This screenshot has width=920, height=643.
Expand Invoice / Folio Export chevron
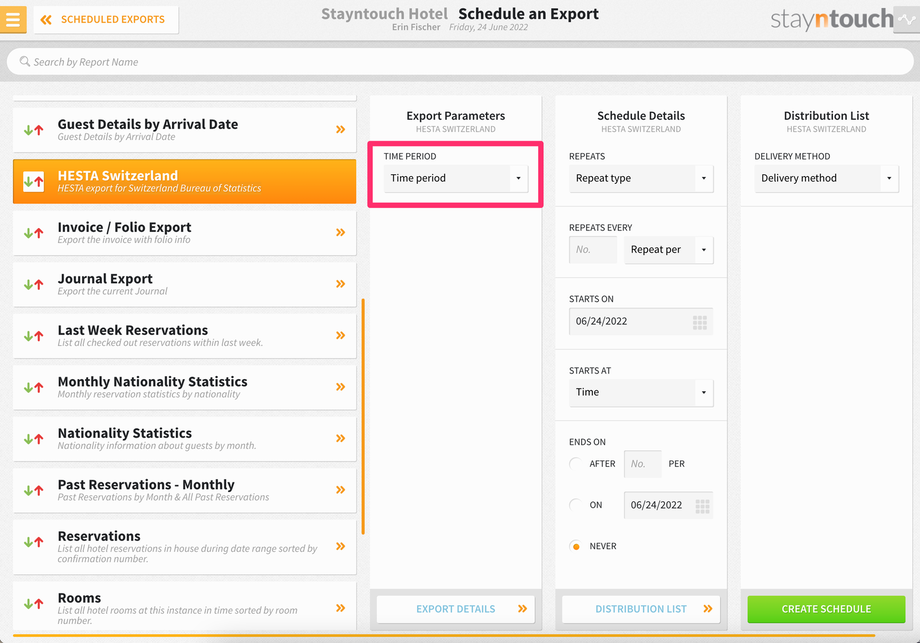click(x=340, y=232)
